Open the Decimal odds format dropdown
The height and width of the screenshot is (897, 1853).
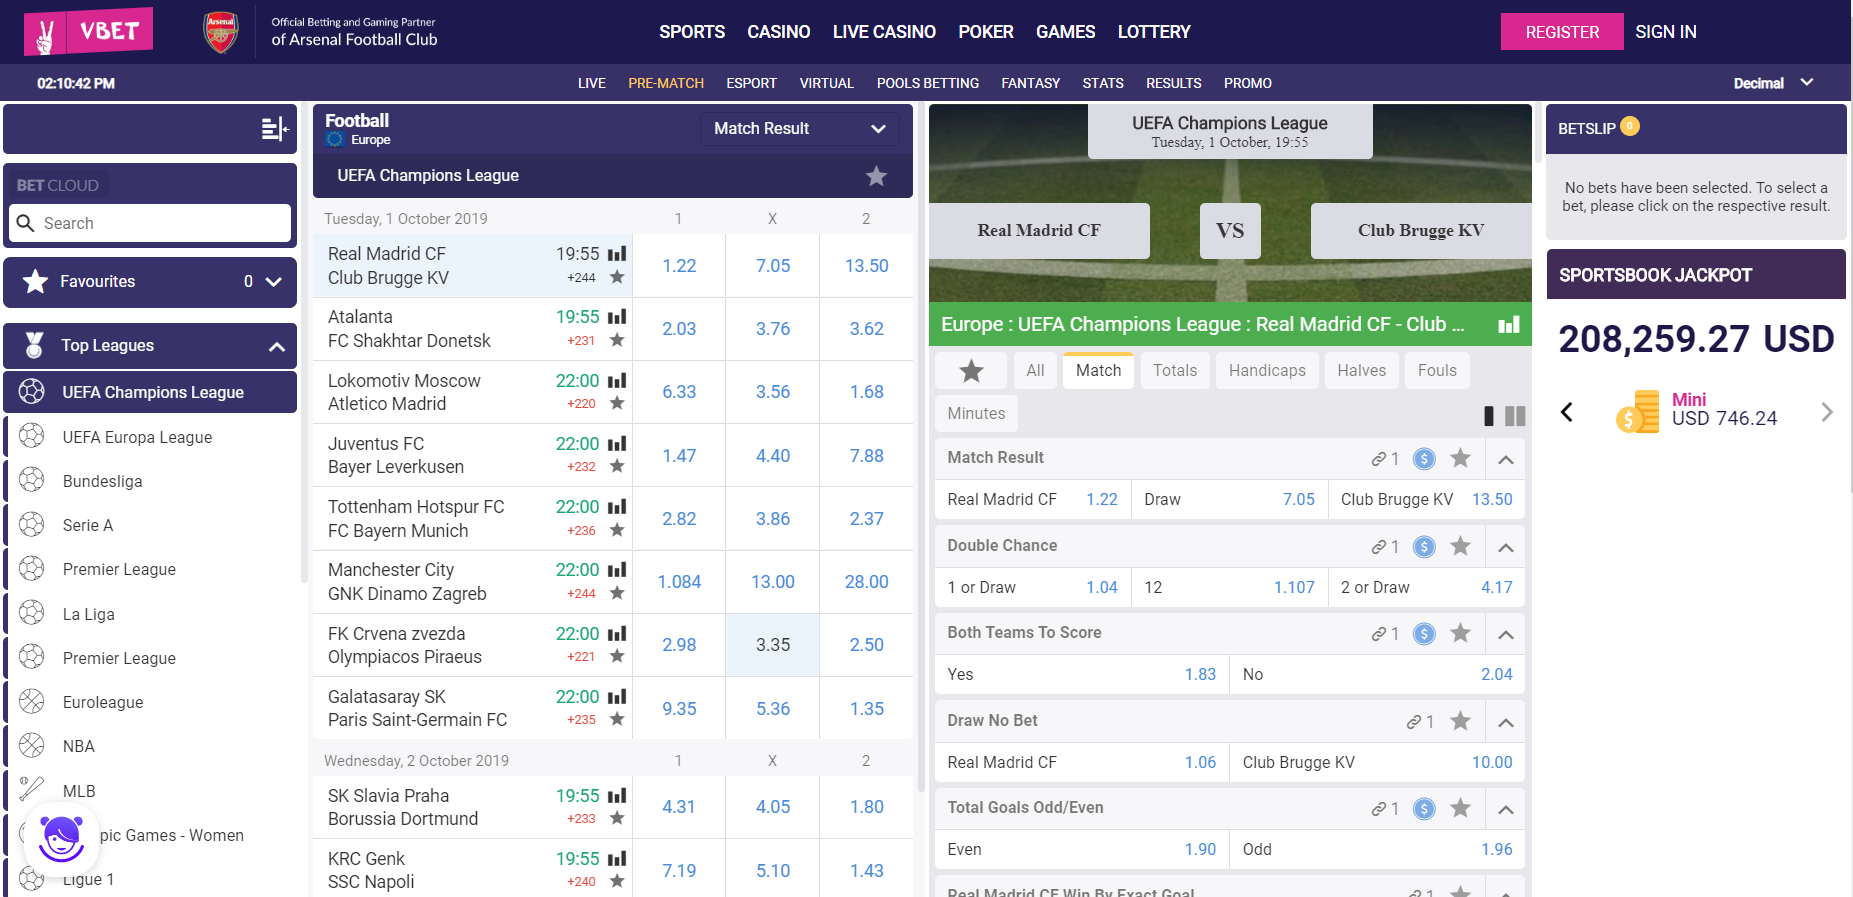[x=1773, y=83]
